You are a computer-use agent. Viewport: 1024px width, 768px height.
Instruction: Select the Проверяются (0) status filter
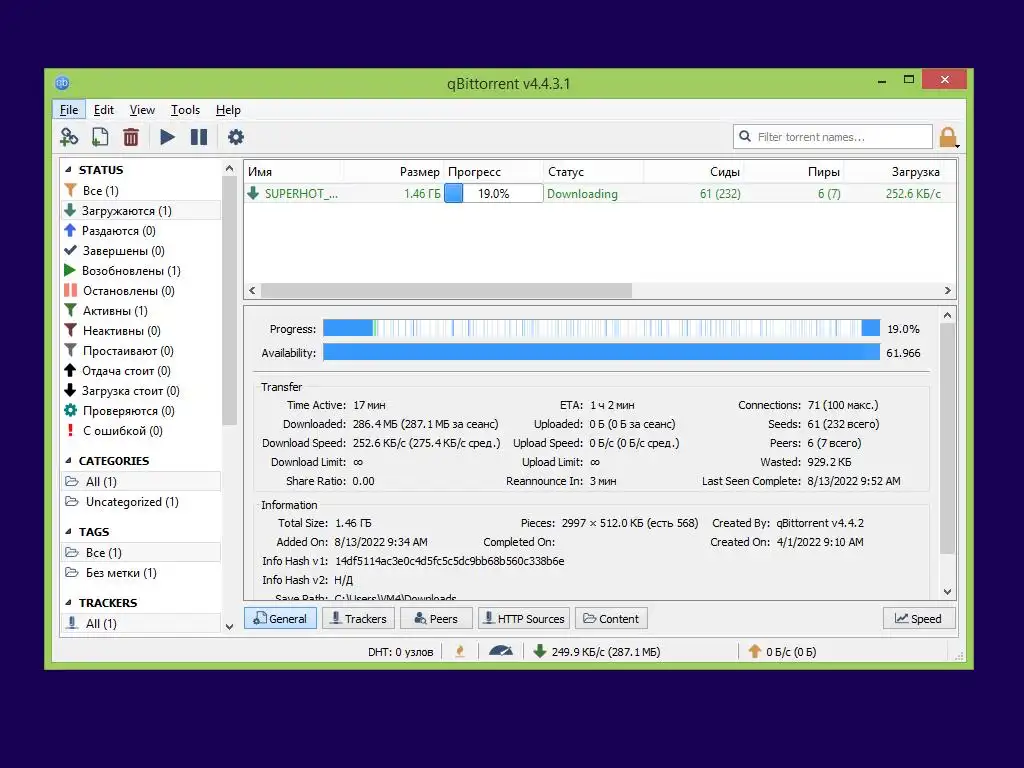coord(140,411)
